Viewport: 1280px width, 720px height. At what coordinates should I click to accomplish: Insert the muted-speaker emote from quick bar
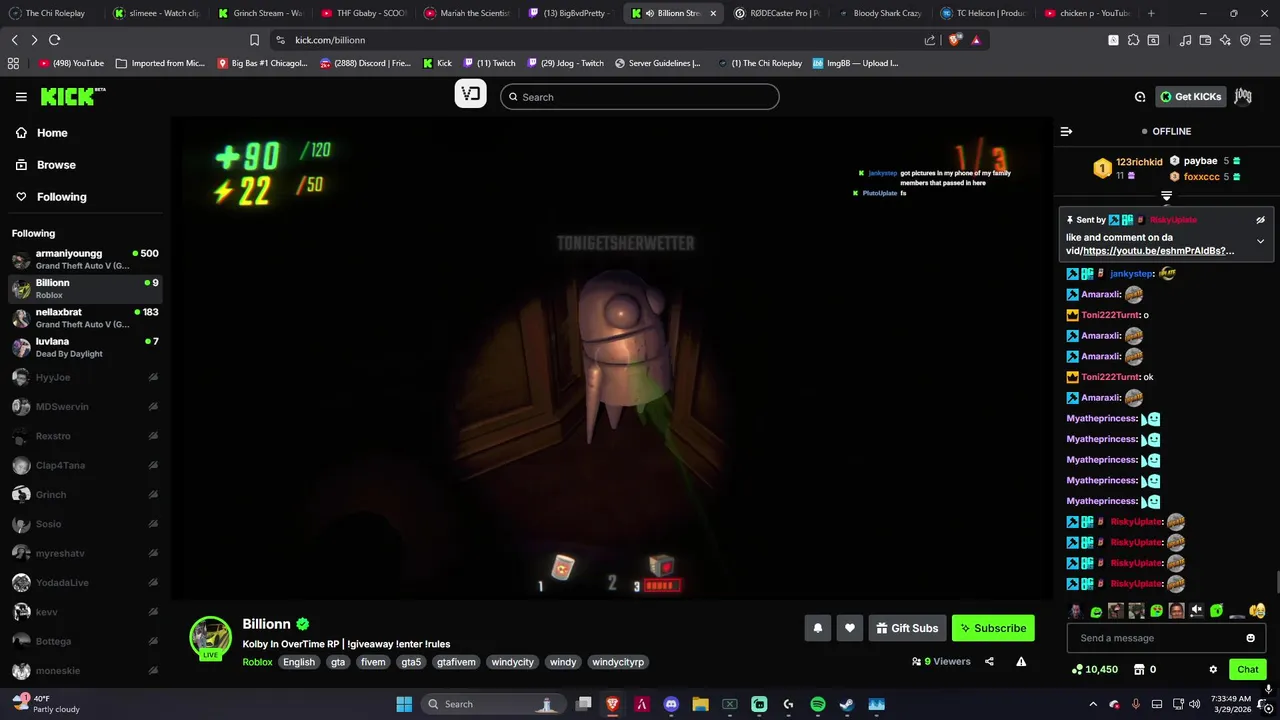pos(1196,611)
